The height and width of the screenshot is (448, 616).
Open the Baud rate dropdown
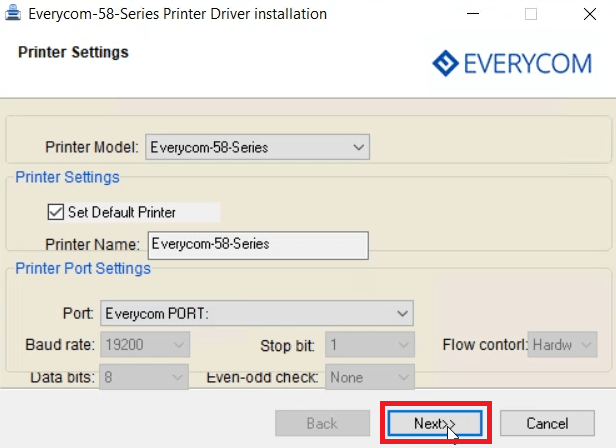(x=144, y=346)
